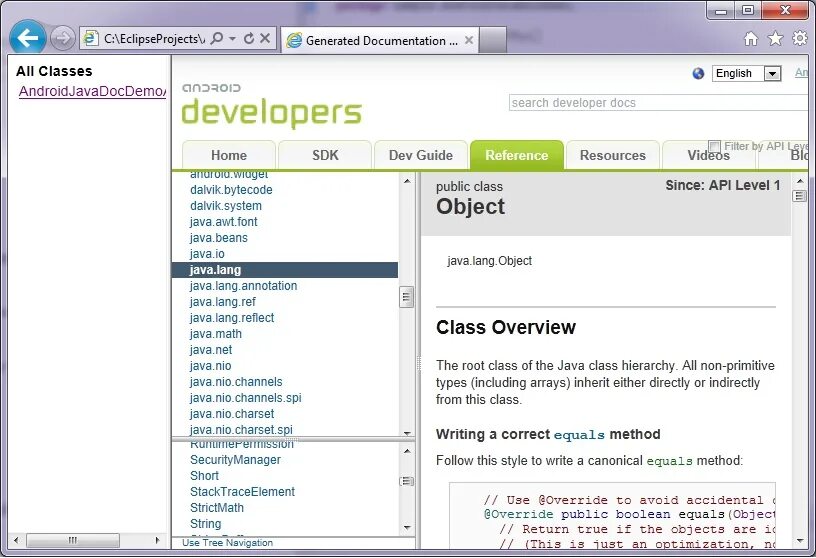Open the English language dropdown
The height and width of the screenshot is (558, 816).
(746, 73)
